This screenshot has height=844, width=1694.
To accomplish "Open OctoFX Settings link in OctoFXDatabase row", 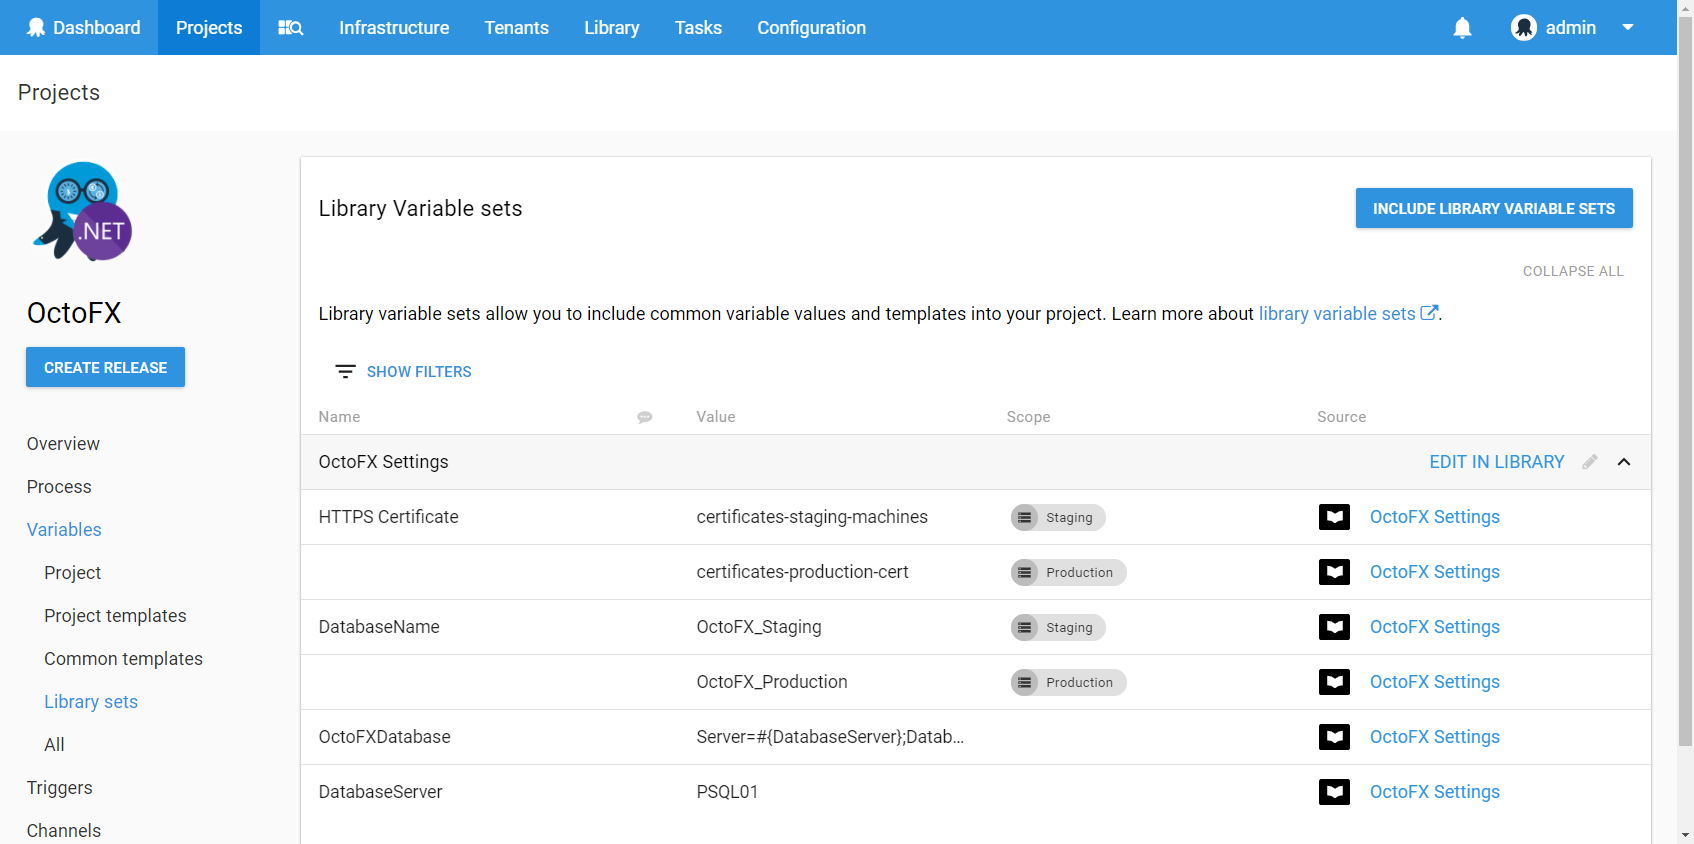I will 1435,737.
